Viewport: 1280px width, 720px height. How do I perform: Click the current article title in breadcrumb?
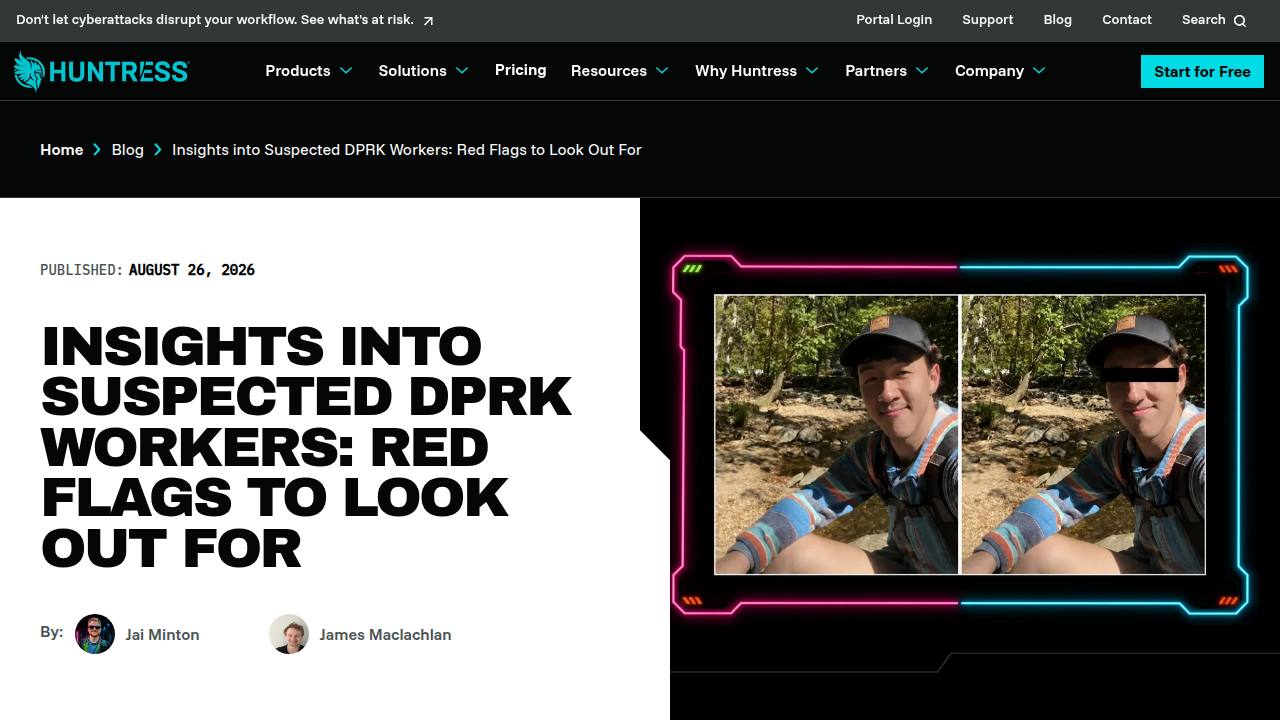(407, 150)
